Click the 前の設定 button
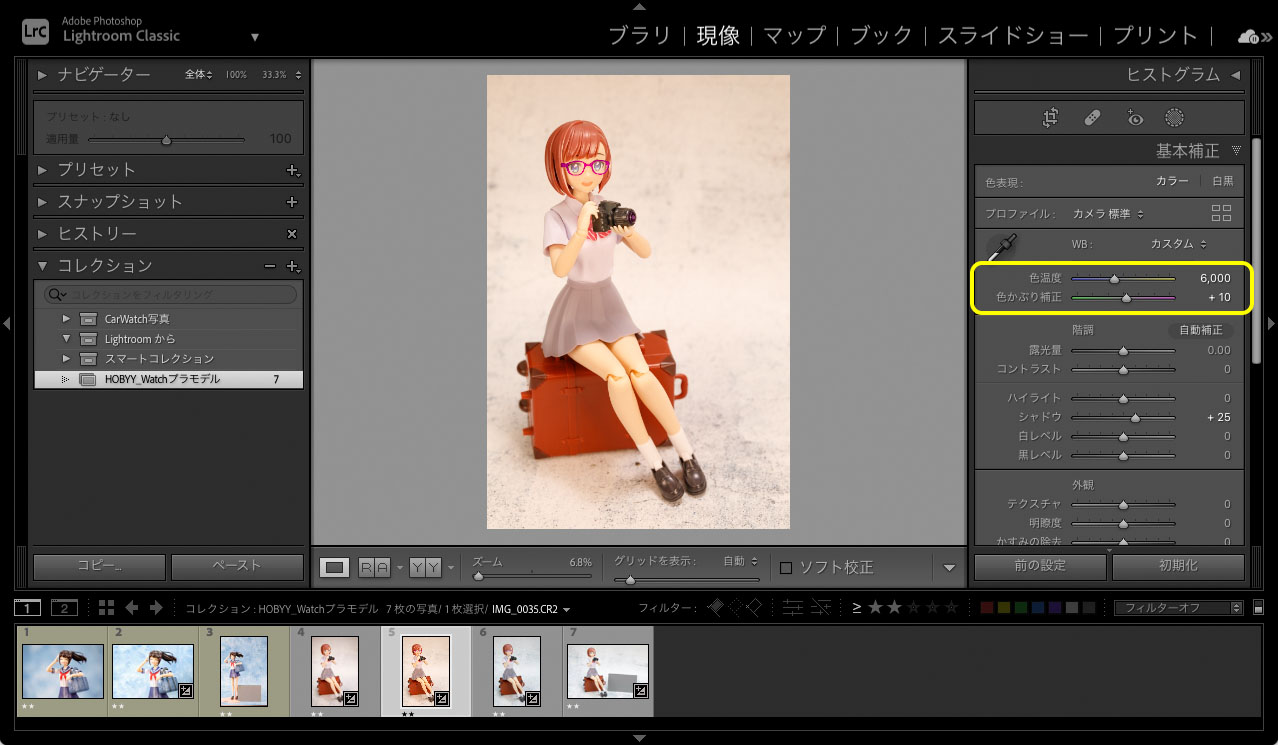This screenshot has height=745, width=1278. point(1040,566)
